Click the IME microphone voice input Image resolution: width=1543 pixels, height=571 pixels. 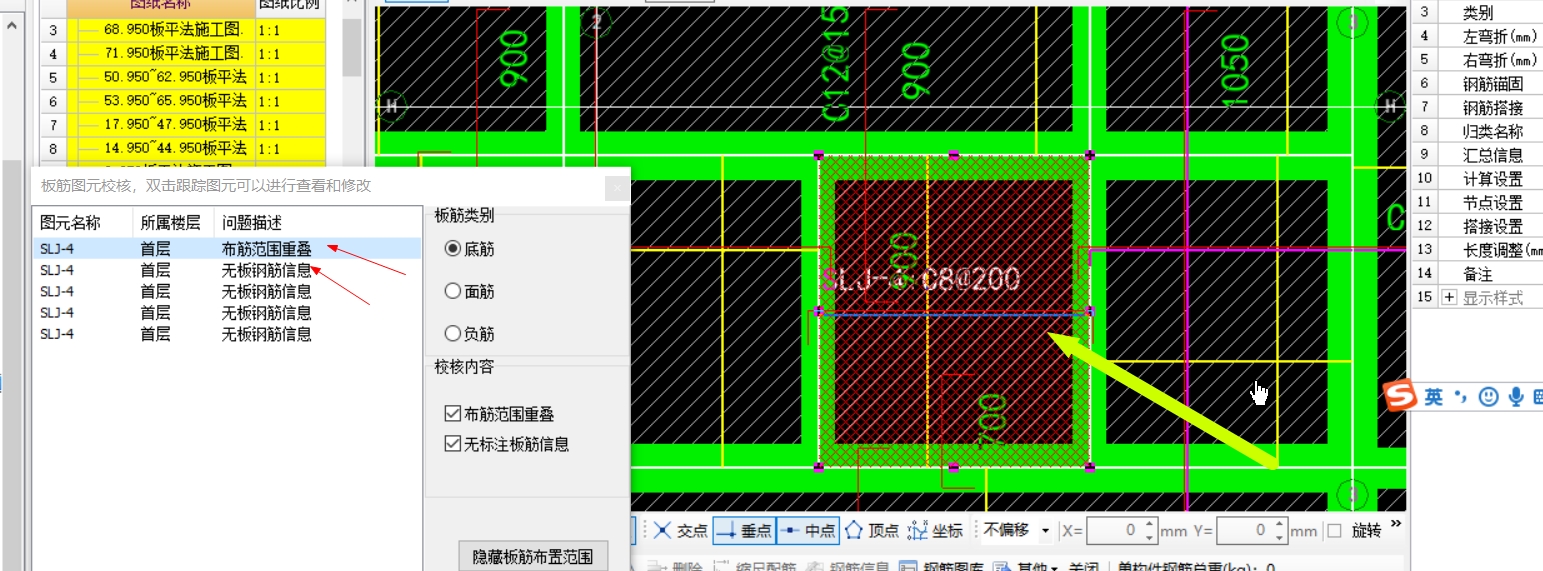(1516, 397)
